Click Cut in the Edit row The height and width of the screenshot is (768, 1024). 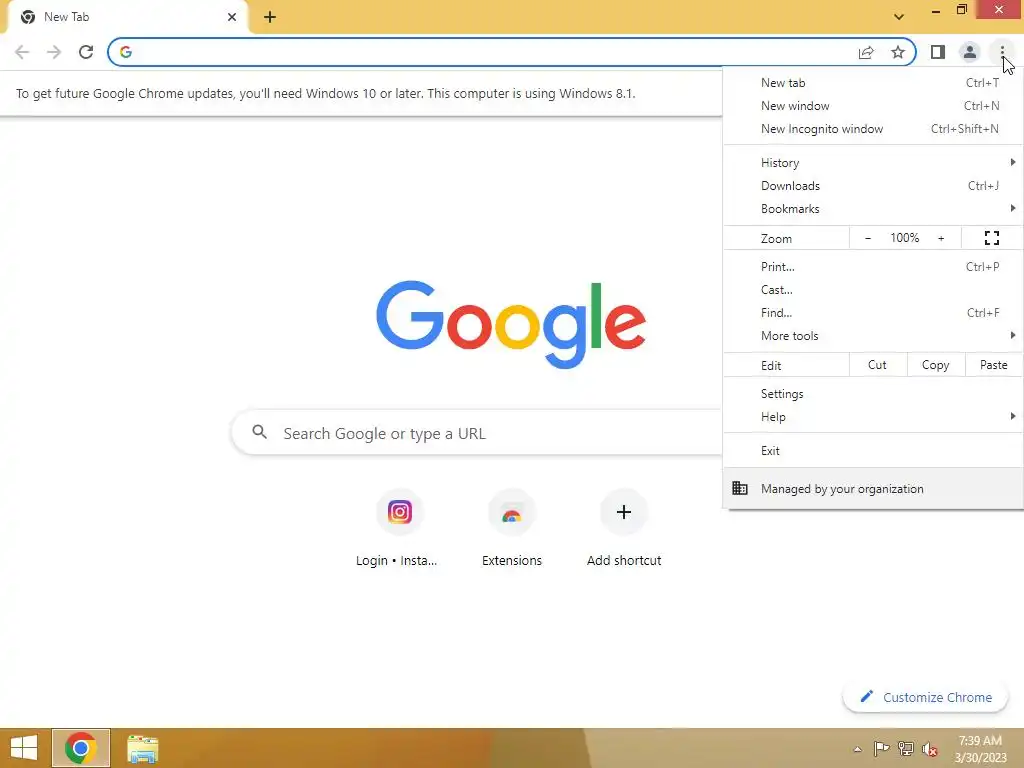878,365
